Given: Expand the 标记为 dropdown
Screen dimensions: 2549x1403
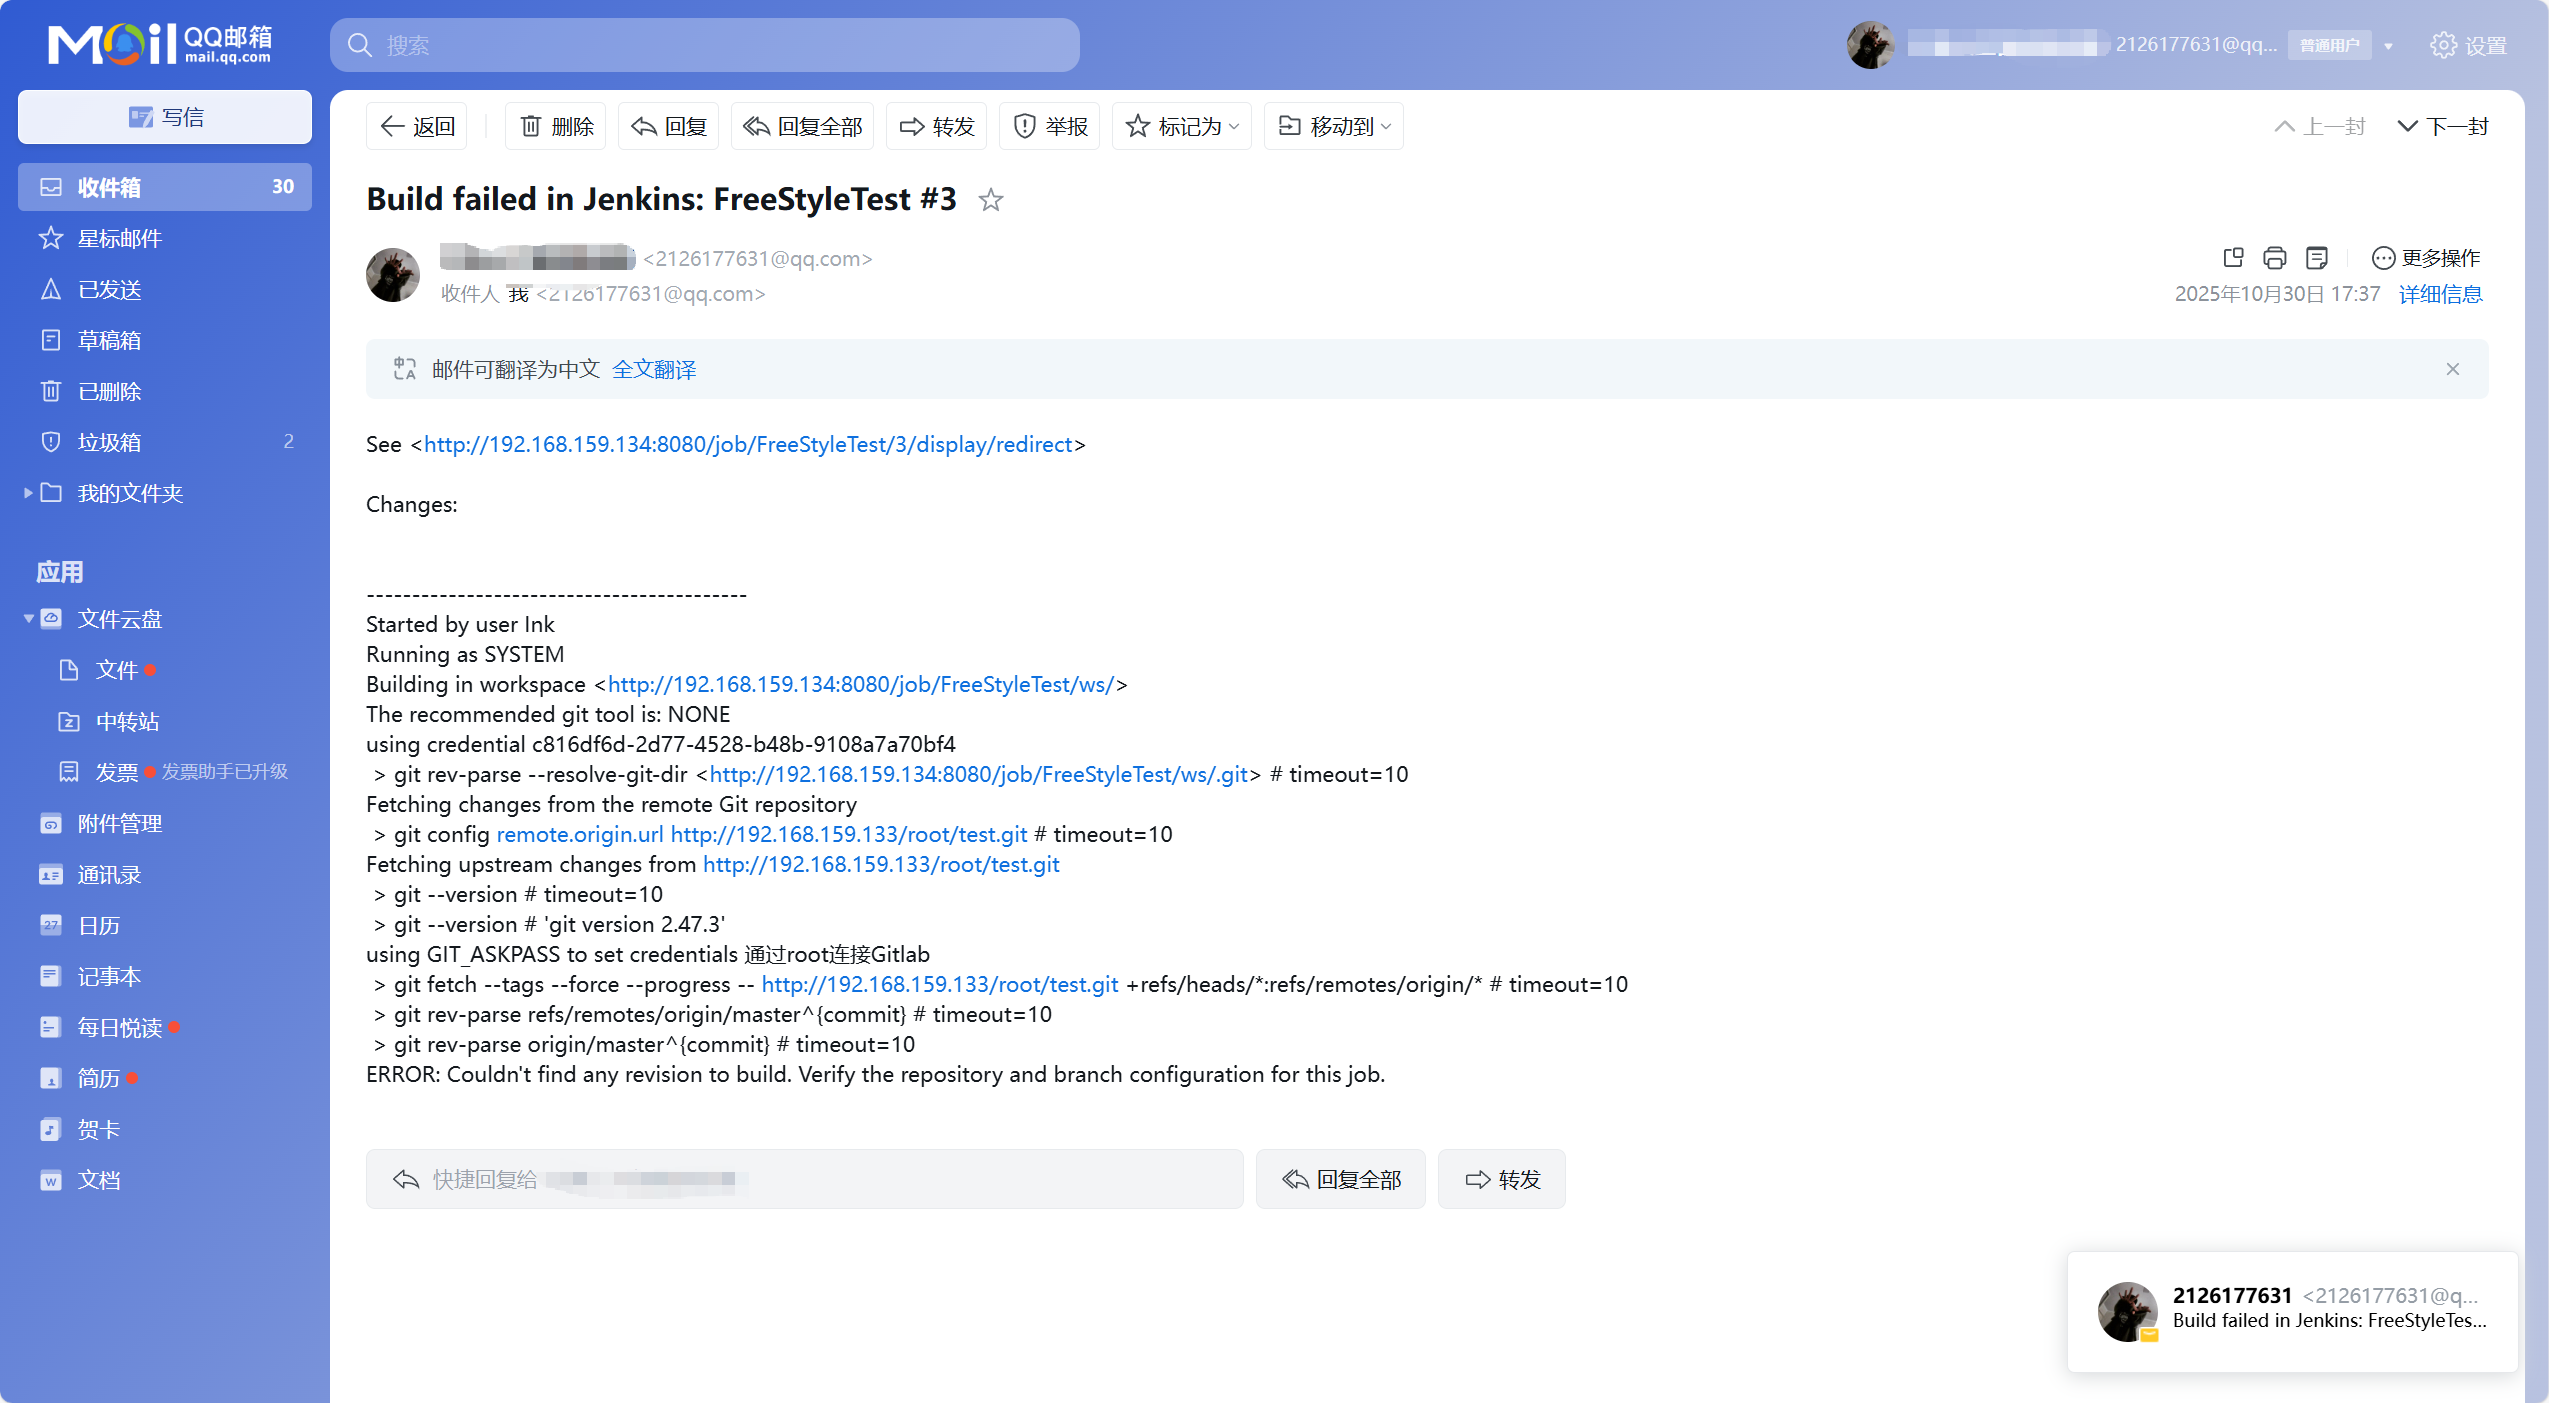Looking at the screenshot, I should tap(1182, 126).
